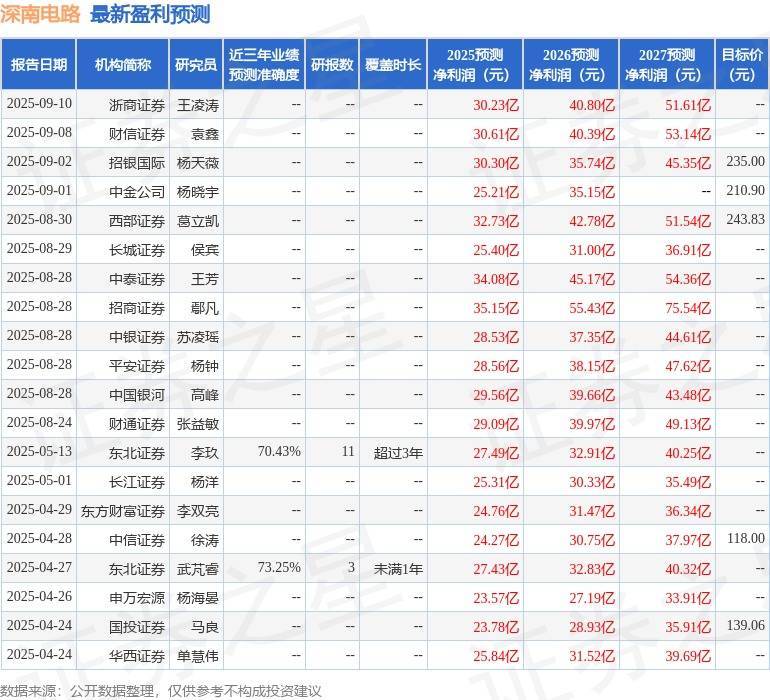Select analyst name 高峰

[205, 395]
